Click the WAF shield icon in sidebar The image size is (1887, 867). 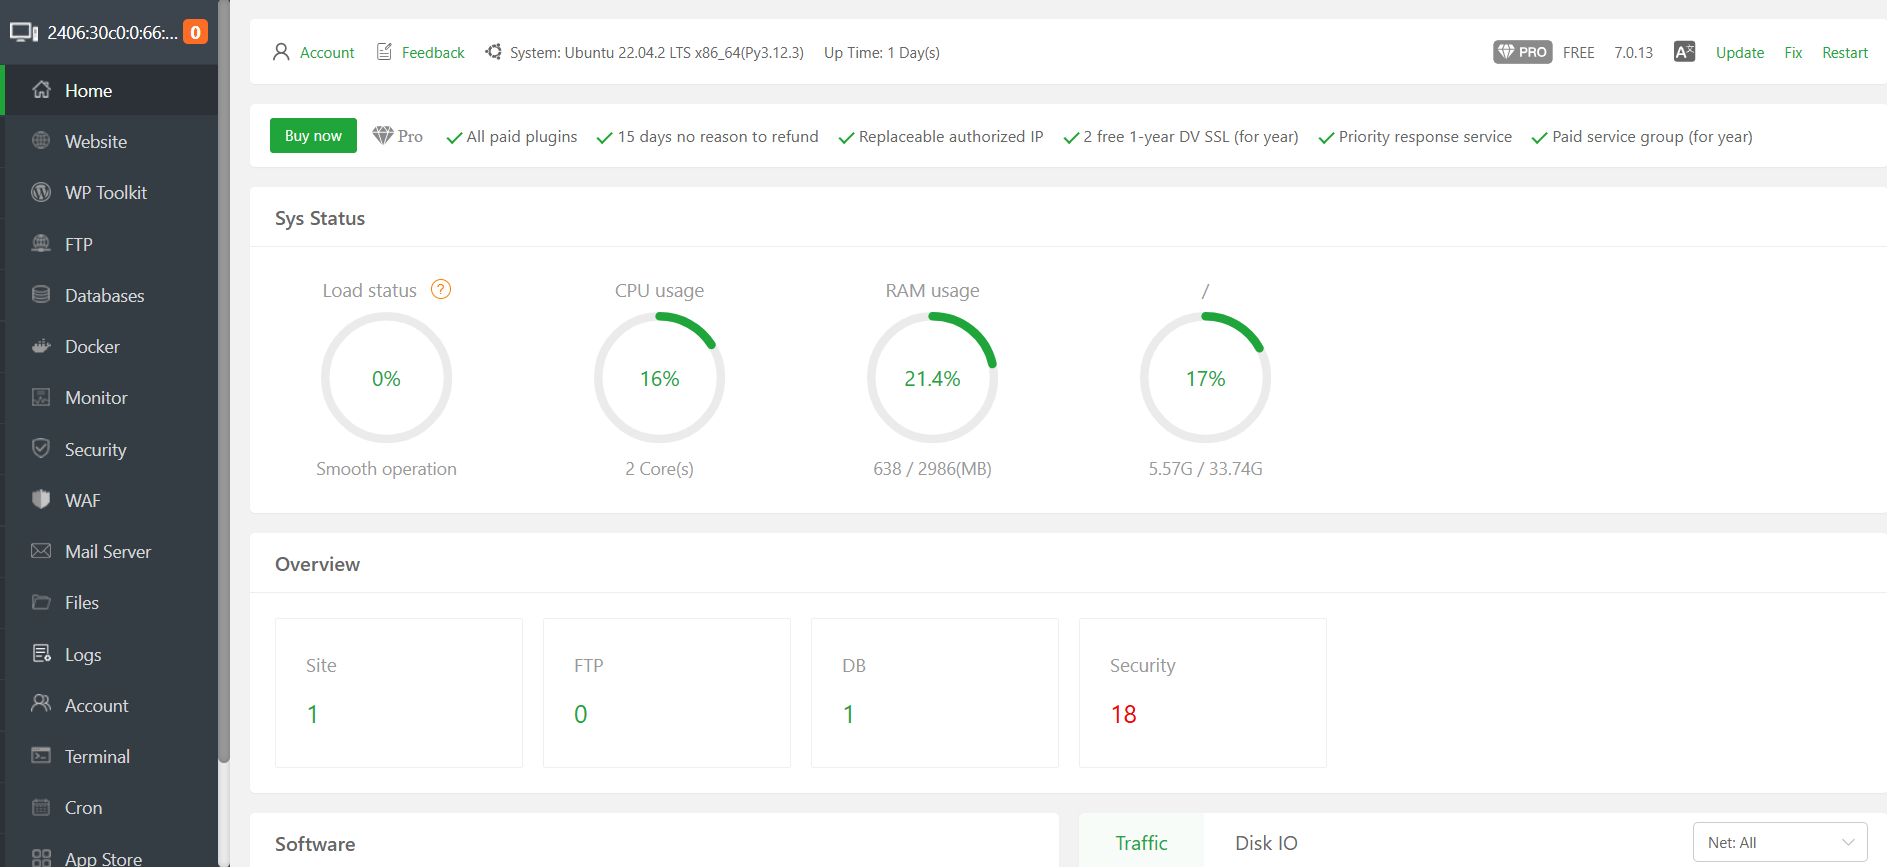point(41,500)
